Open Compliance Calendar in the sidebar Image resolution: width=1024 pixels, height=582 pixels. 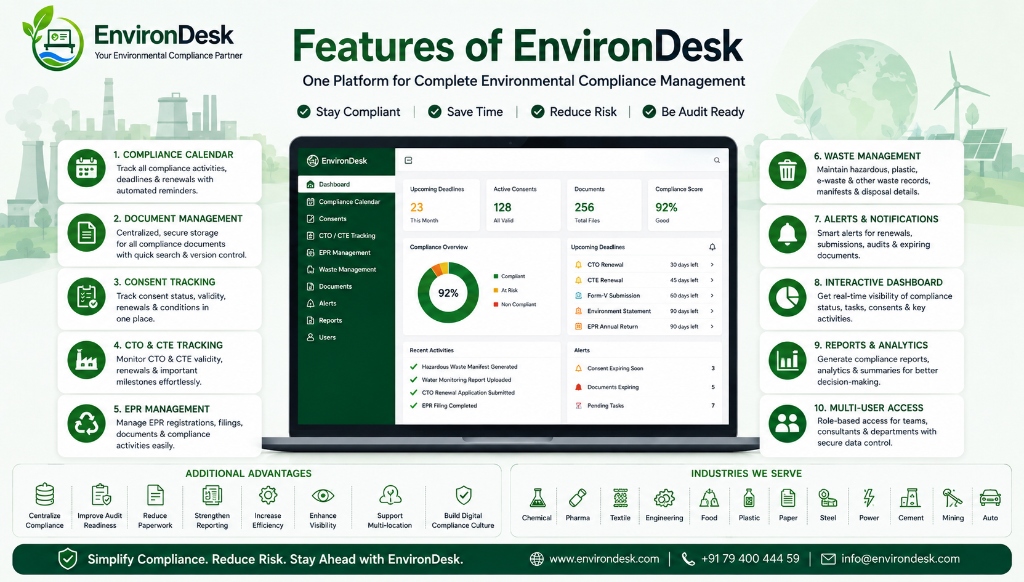pyautogui.click(x=347, y=201)
